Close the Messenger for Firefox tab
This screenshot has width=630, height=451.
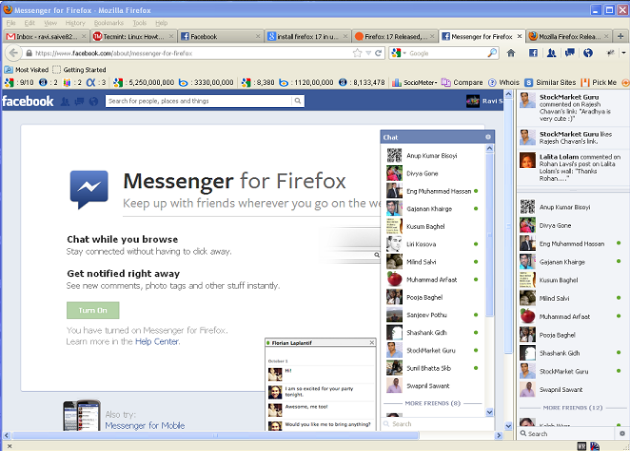519,36
